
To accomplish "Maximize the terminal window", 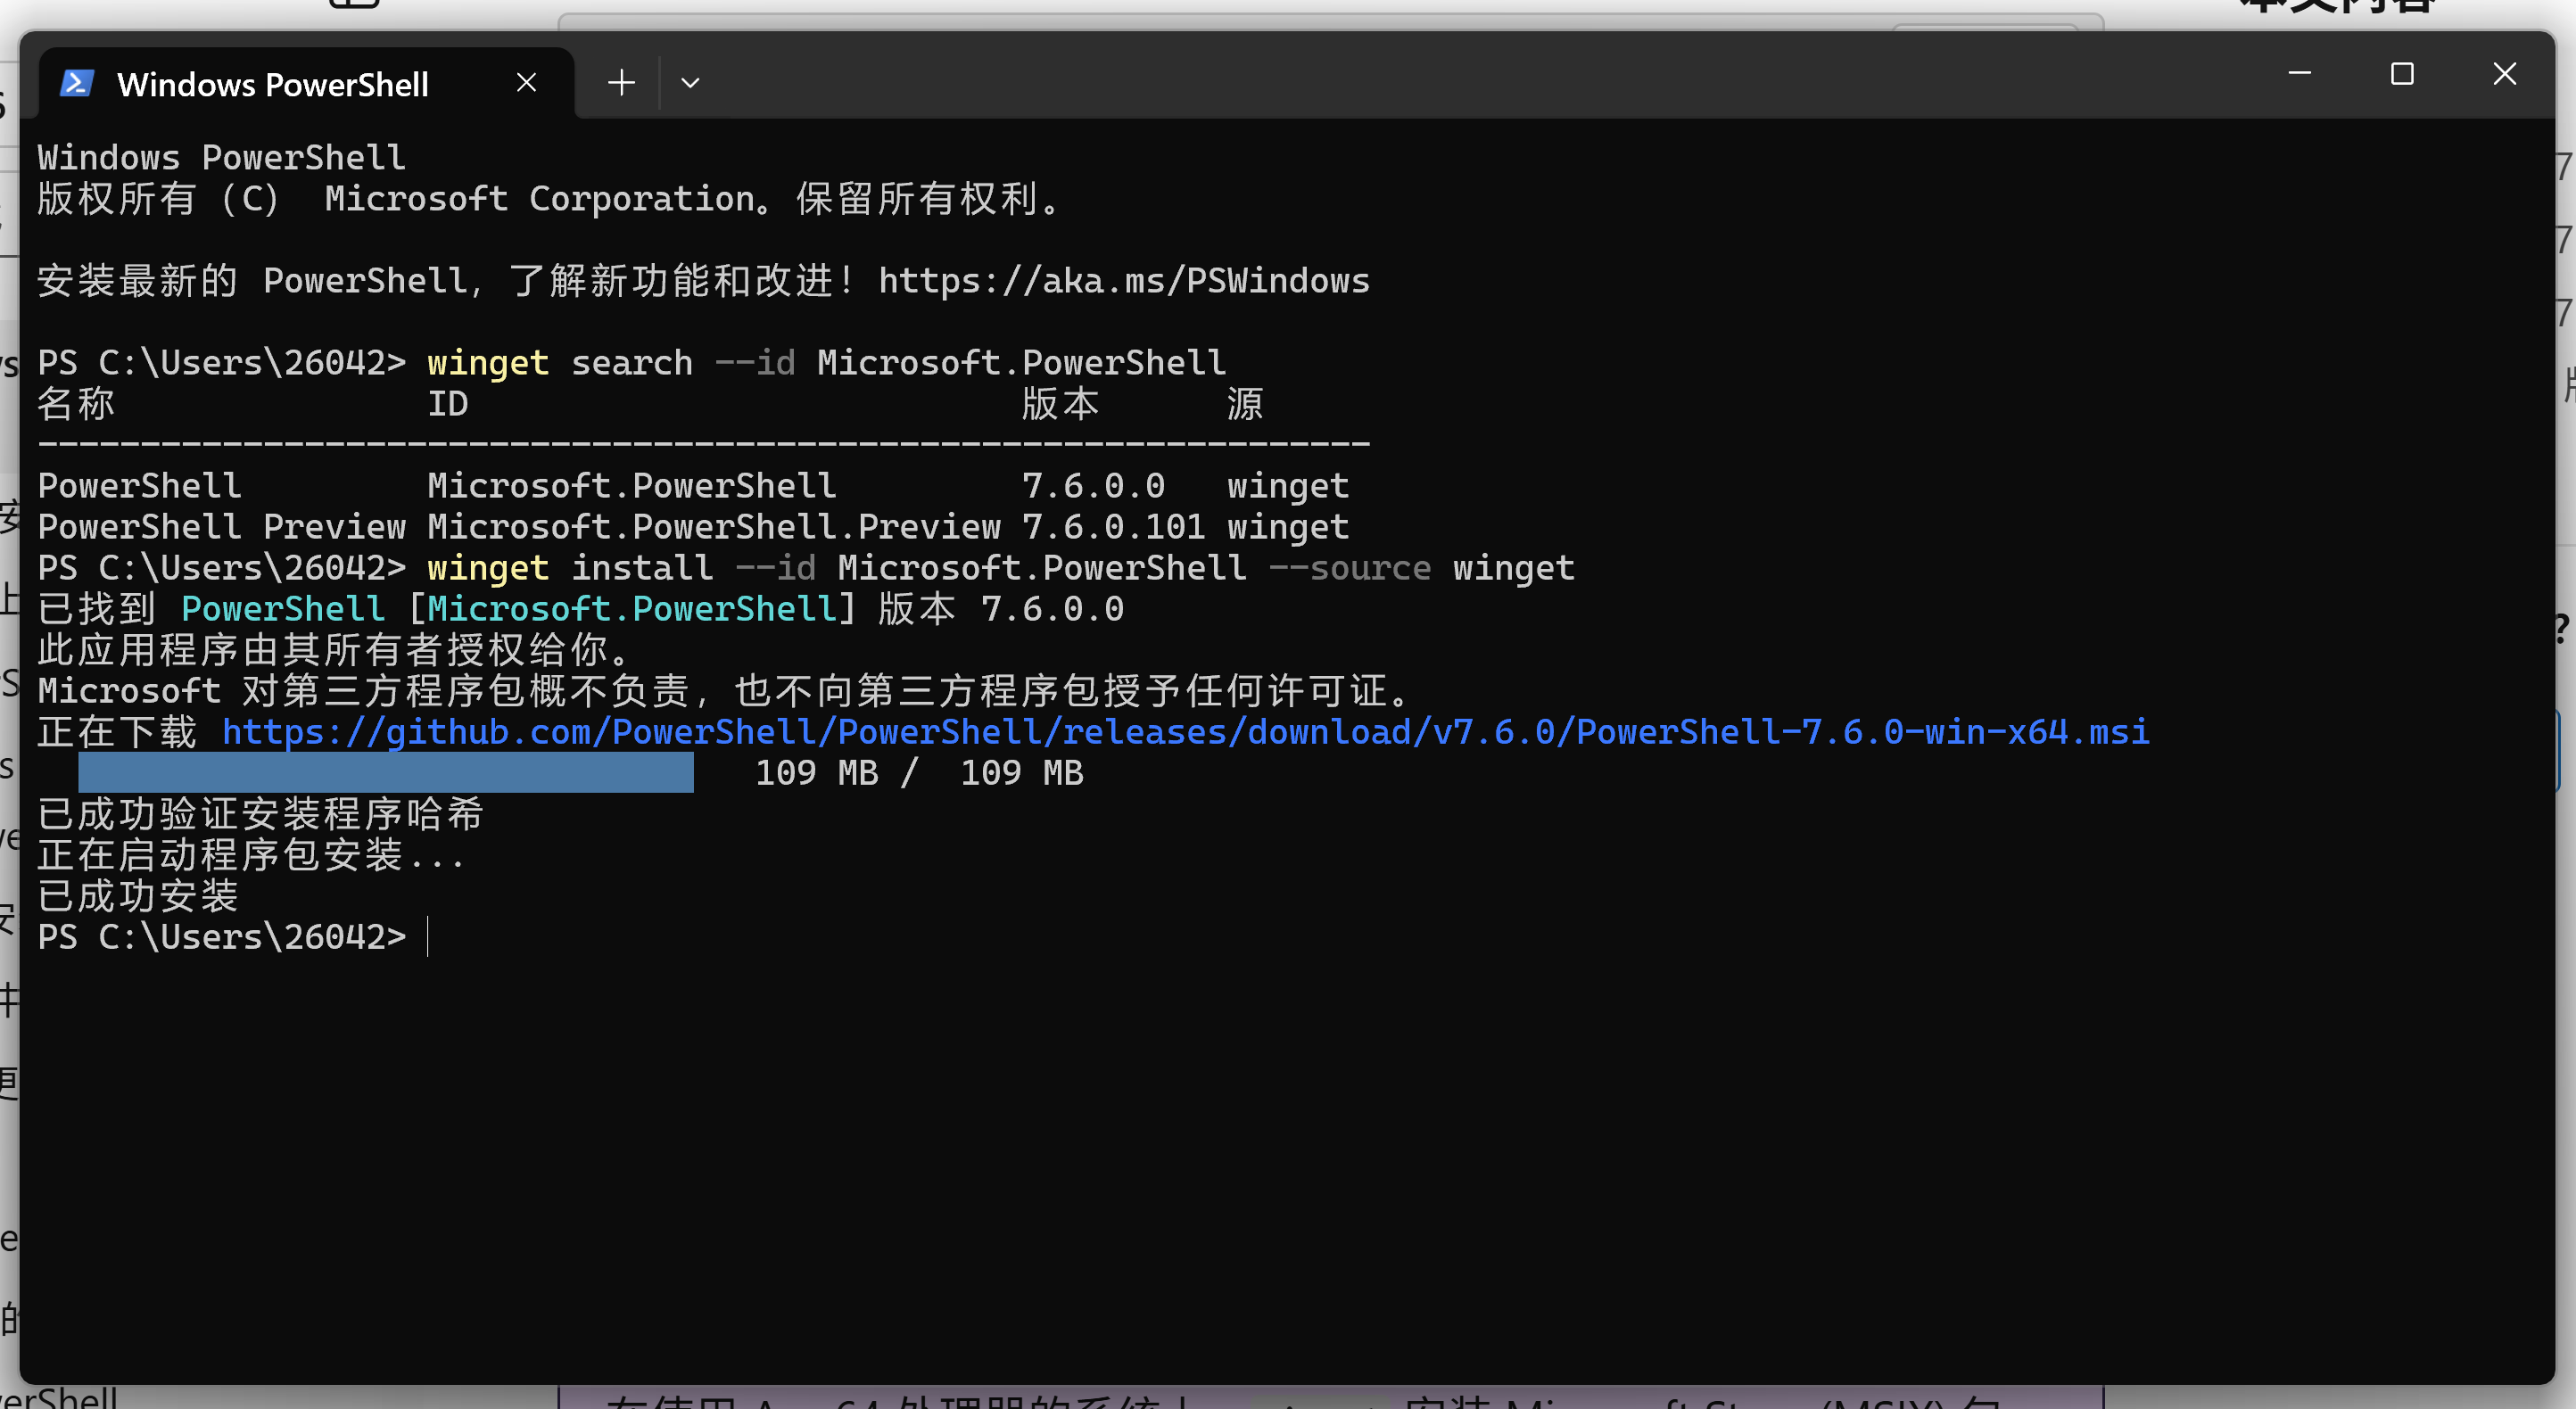I will tap(2402, 73).
